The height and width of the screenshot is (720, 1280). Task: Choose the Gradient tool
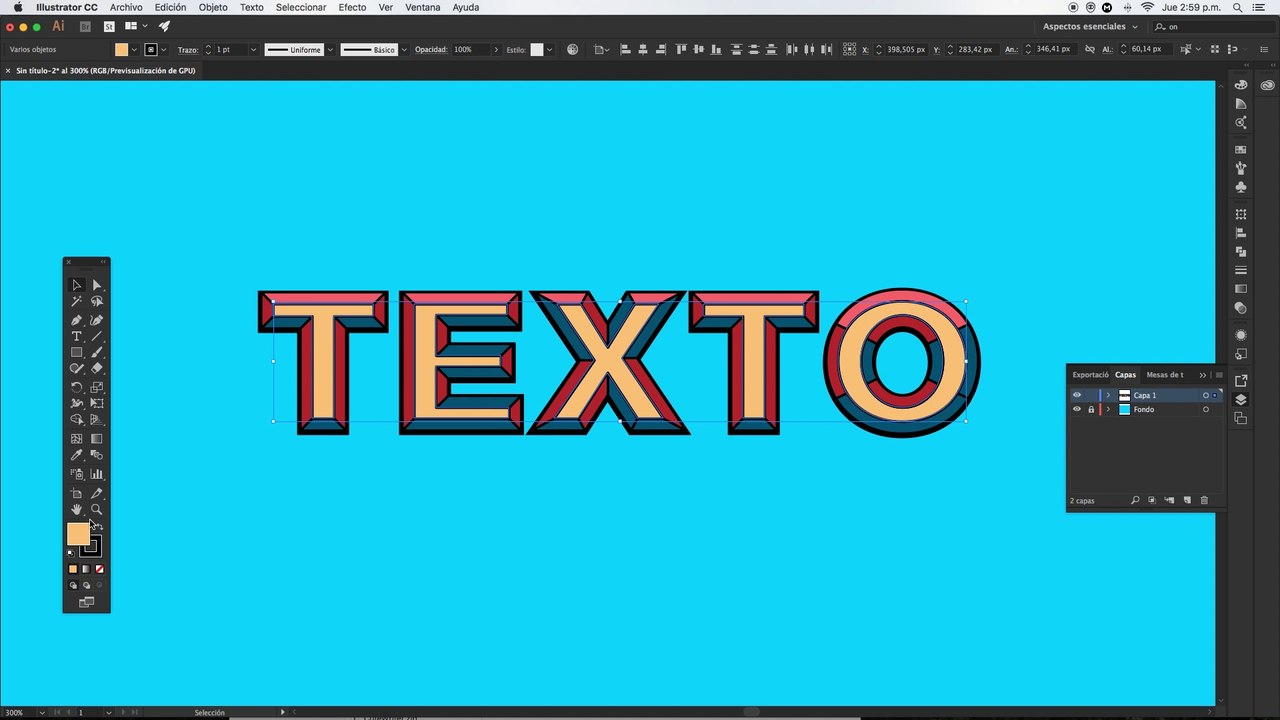97,438
